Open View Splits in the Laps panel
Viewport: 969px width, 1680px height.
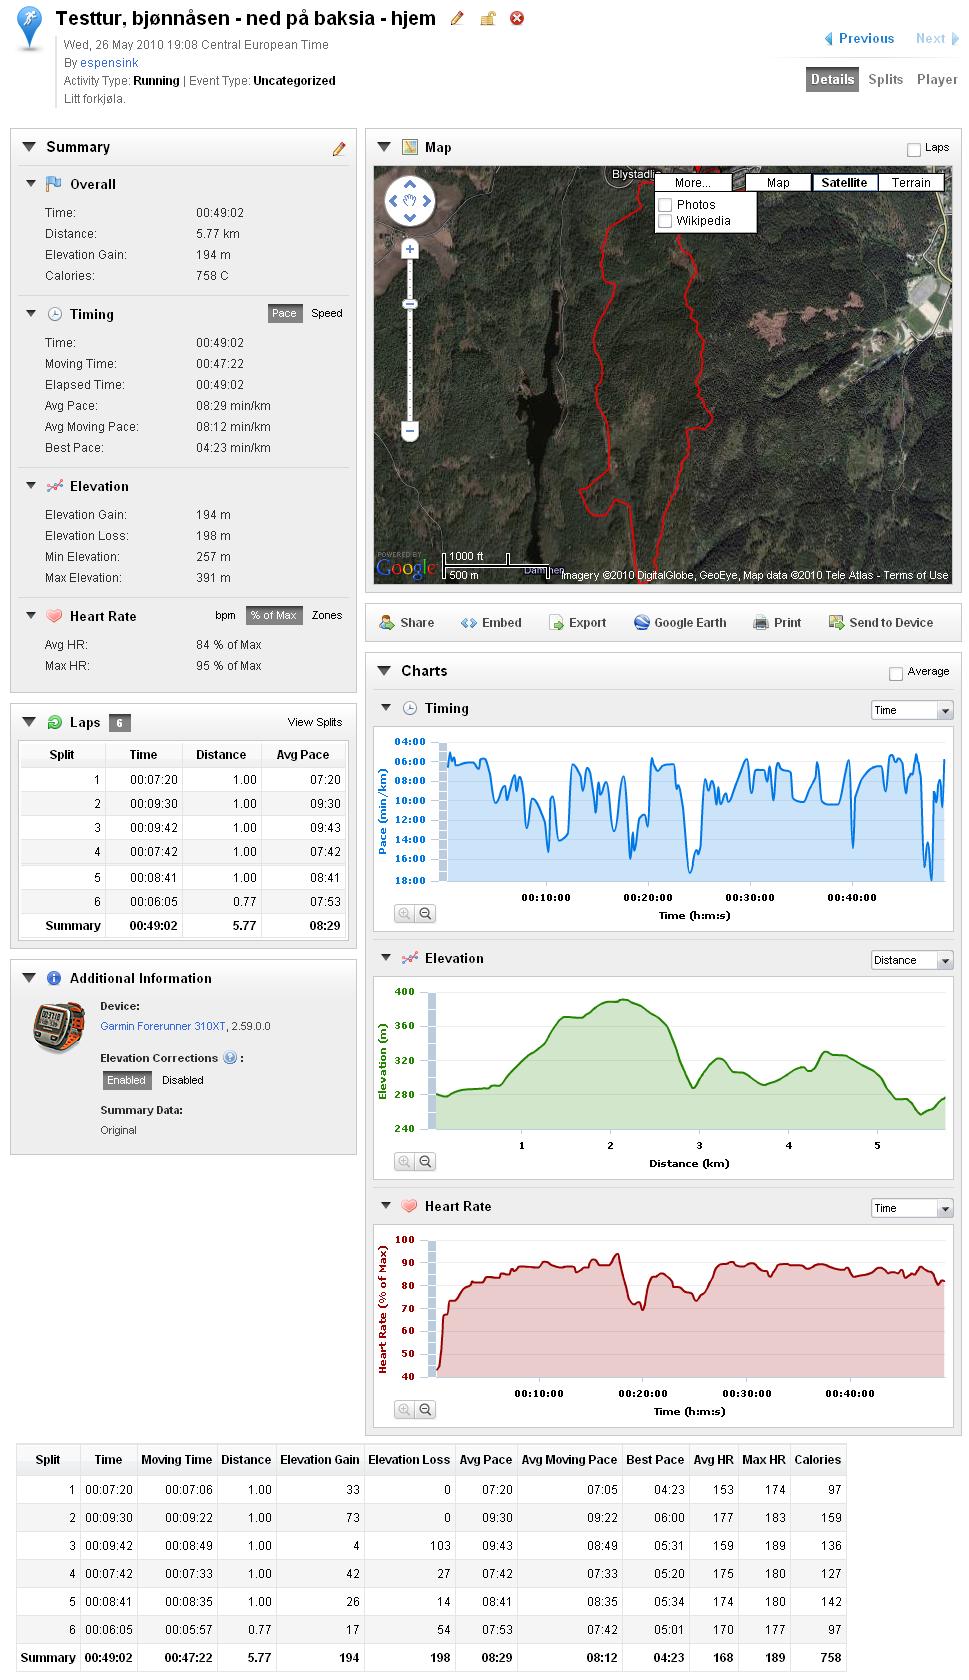coord(315,722)
